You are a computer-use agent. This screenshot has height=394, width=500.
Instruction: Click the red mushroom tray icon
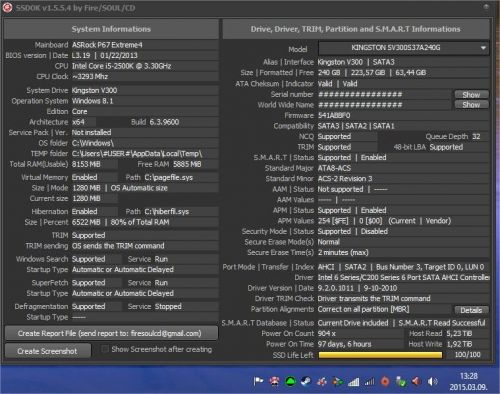click(x=274, y=381)
